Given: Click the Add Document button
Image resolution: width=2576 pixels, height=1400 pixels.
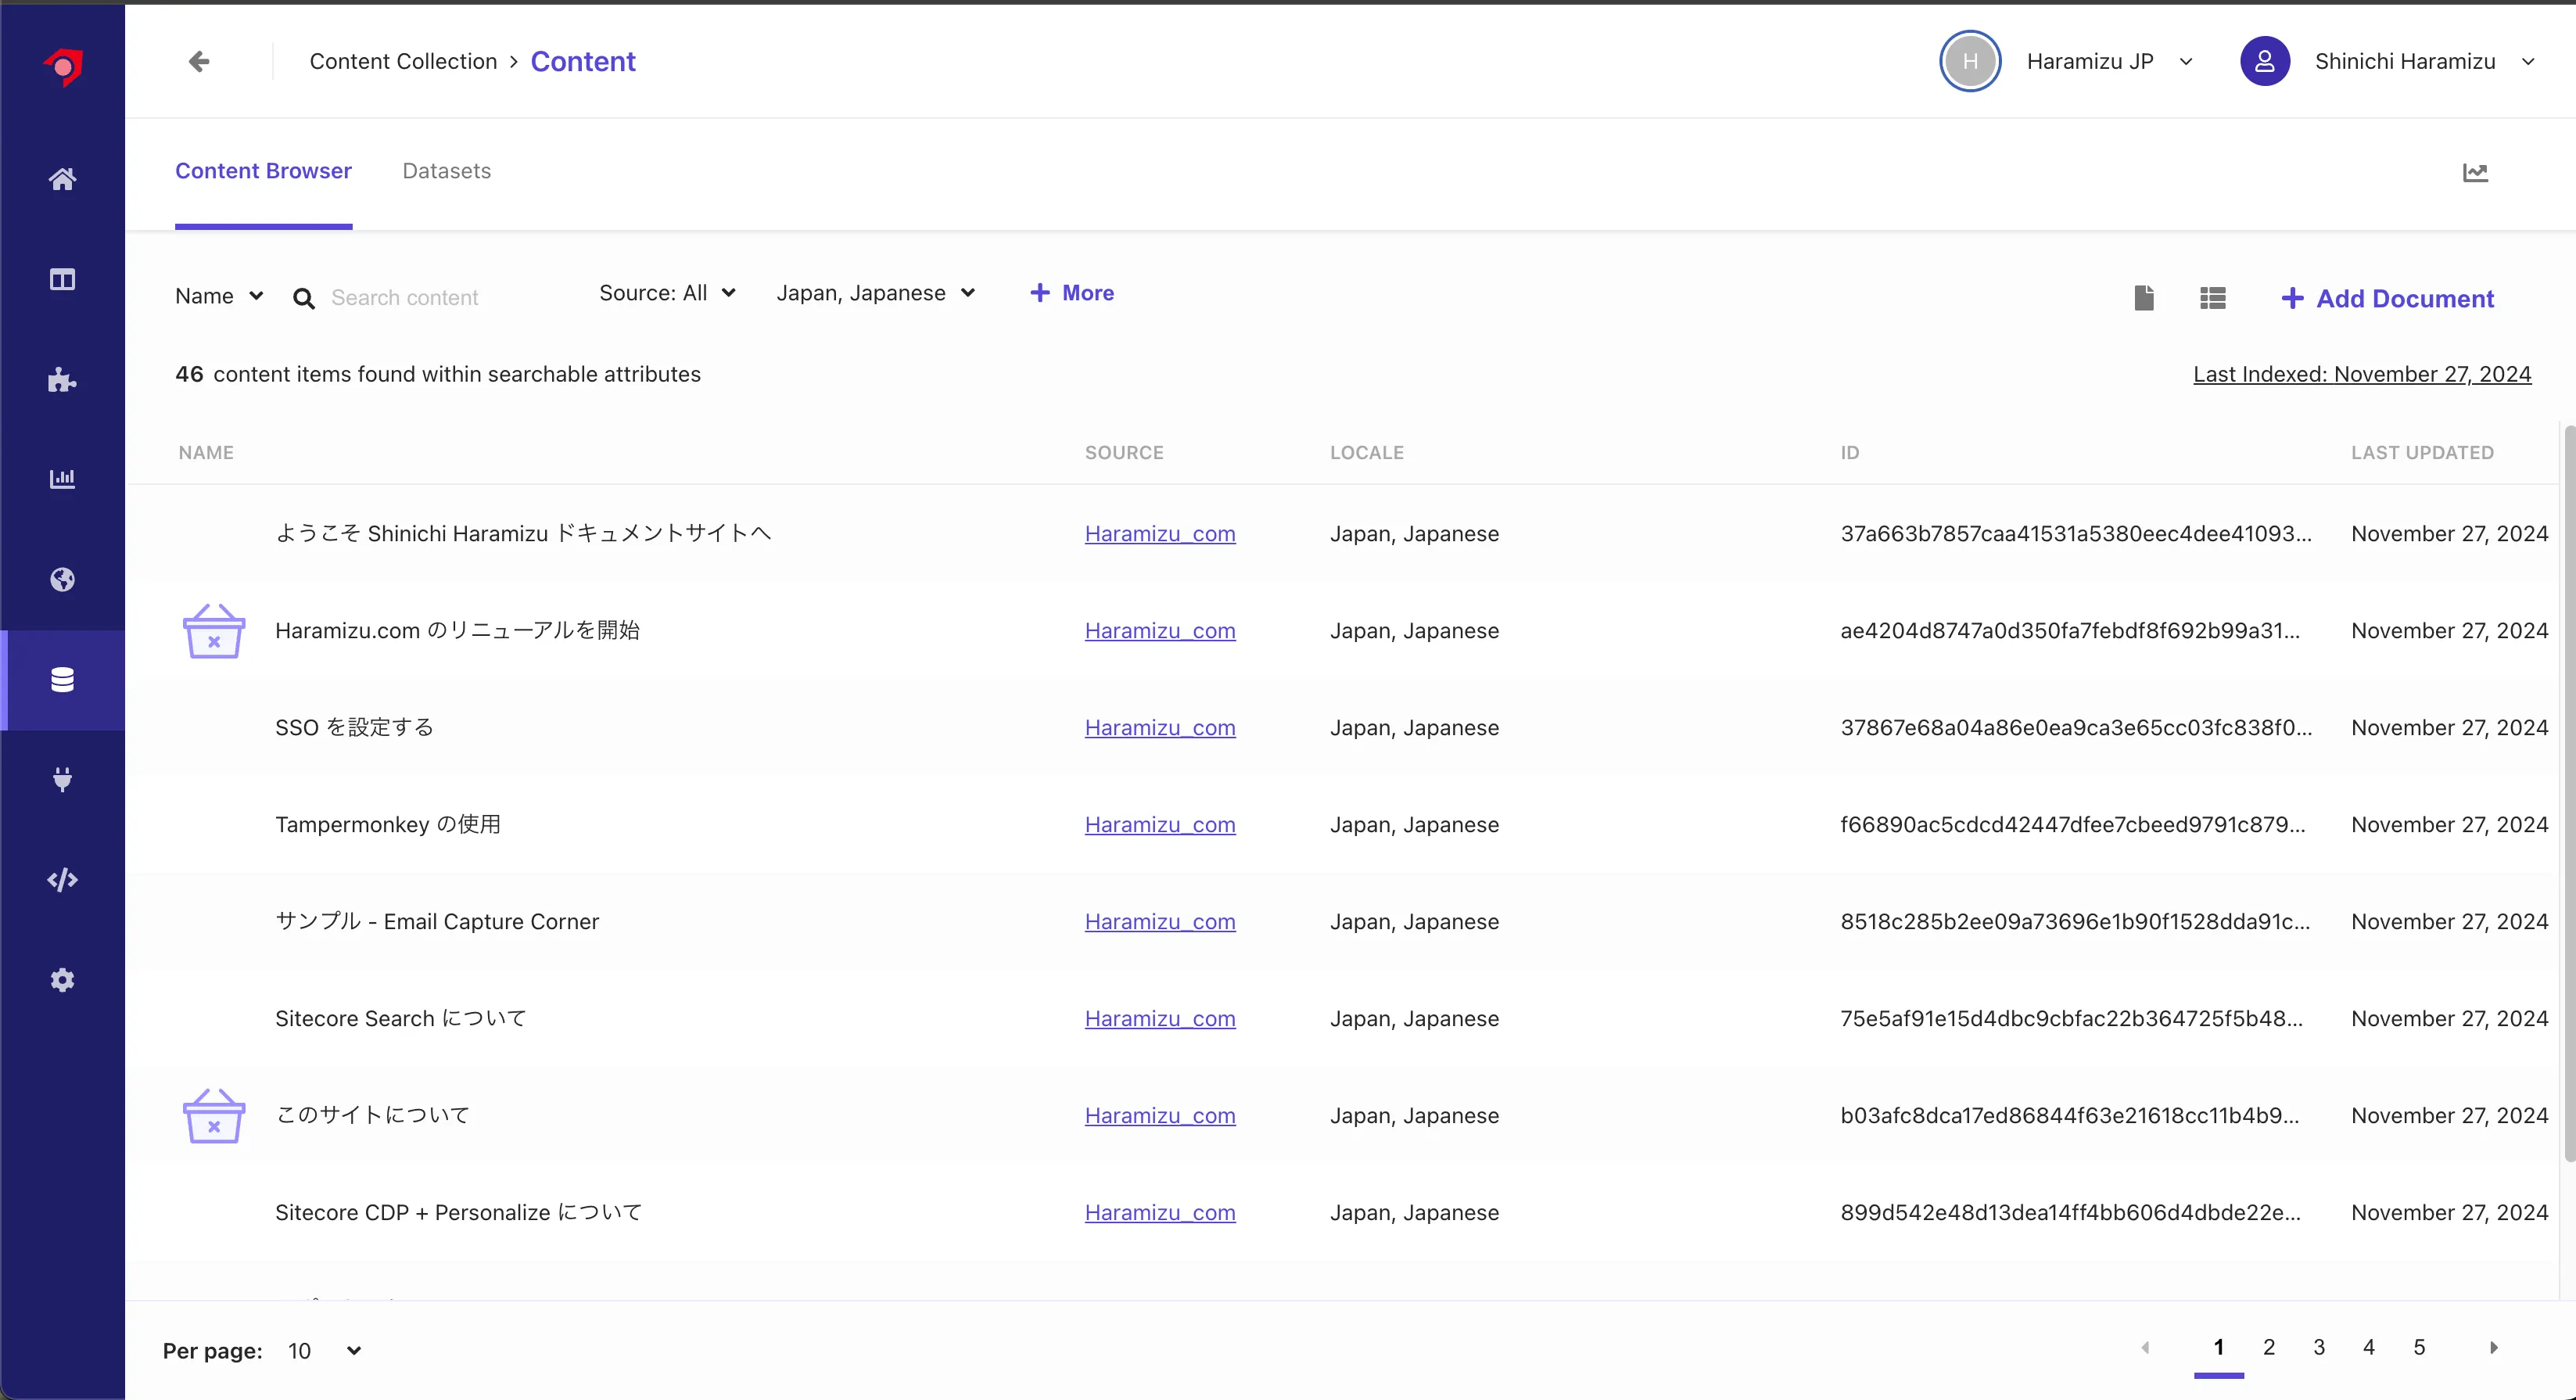Looking at the screenshot, I should click(2388, 298).
